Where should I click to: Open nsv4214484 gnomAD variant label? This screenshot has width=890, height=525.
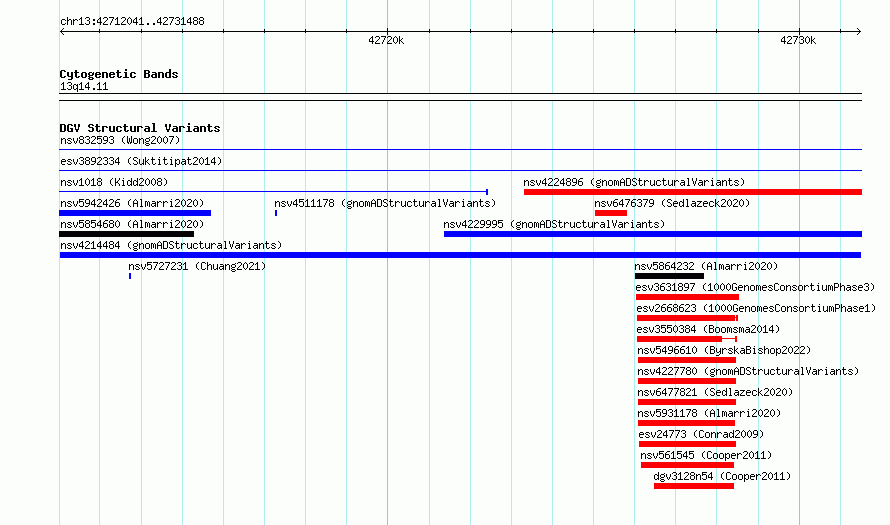(171, 245)
